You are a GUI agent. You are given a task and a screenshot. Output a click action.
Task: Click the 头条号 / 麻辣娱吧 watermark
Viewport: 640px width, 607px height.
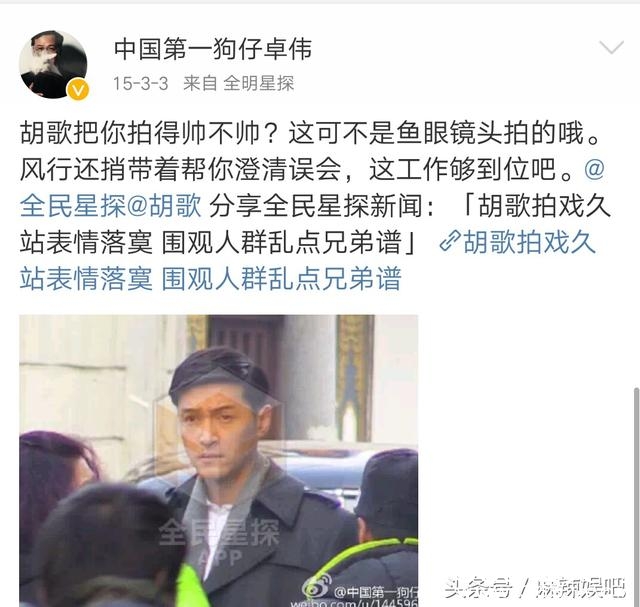535,588
